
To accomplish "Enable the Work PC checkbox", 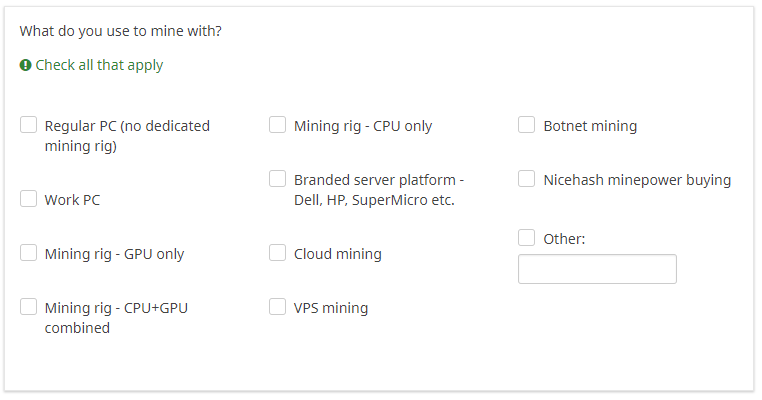I will (x=28, y=199).
